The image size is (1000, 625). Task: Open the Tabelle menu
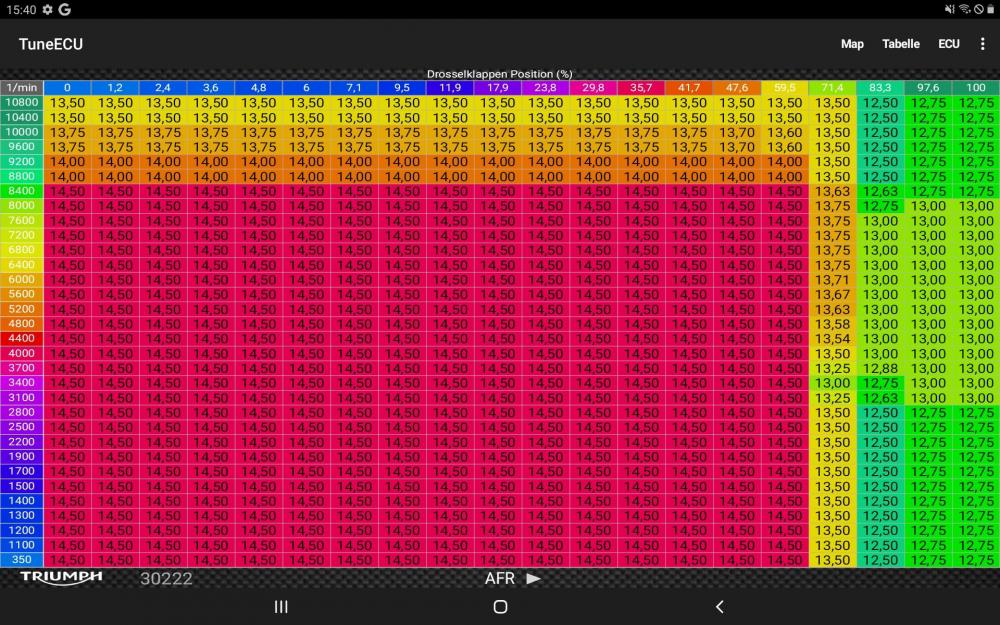[901, 44]
